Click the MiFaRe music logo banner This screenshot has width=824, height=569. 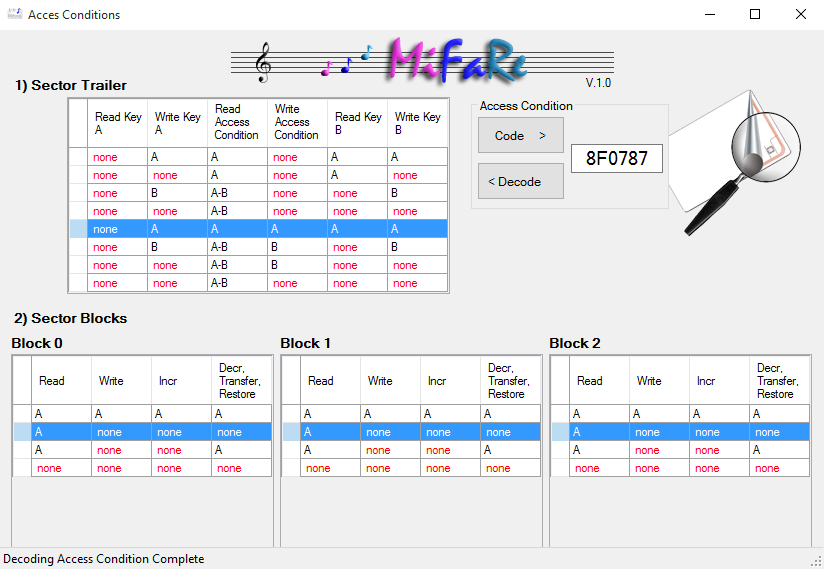(x=422, y=60)
